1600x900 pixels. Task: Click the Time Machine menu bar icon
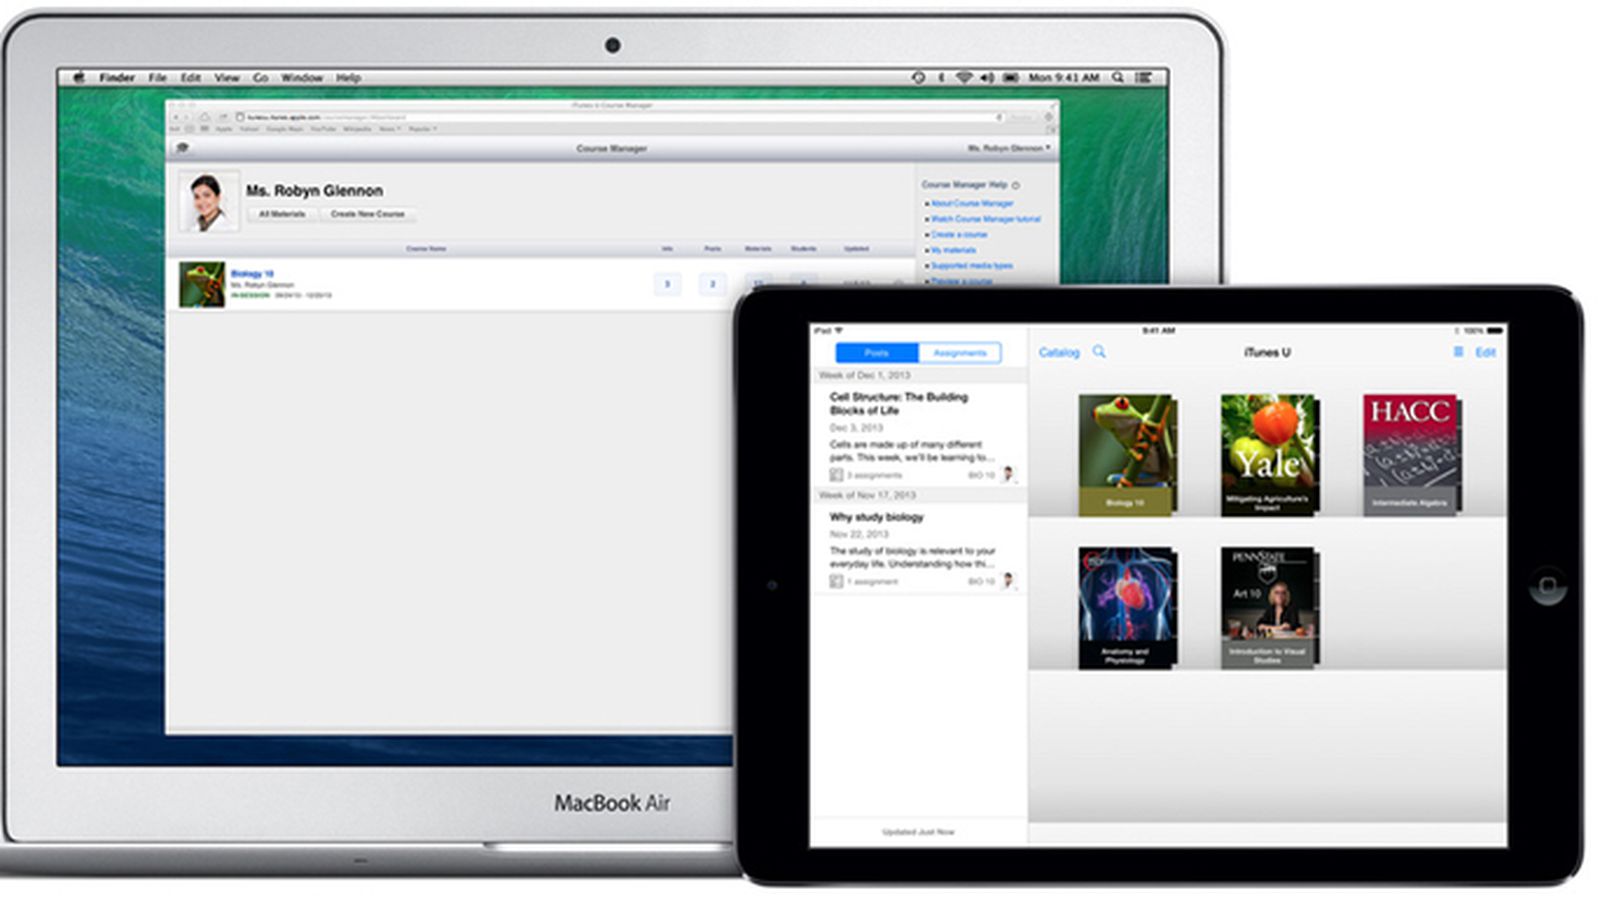[918, 77]
